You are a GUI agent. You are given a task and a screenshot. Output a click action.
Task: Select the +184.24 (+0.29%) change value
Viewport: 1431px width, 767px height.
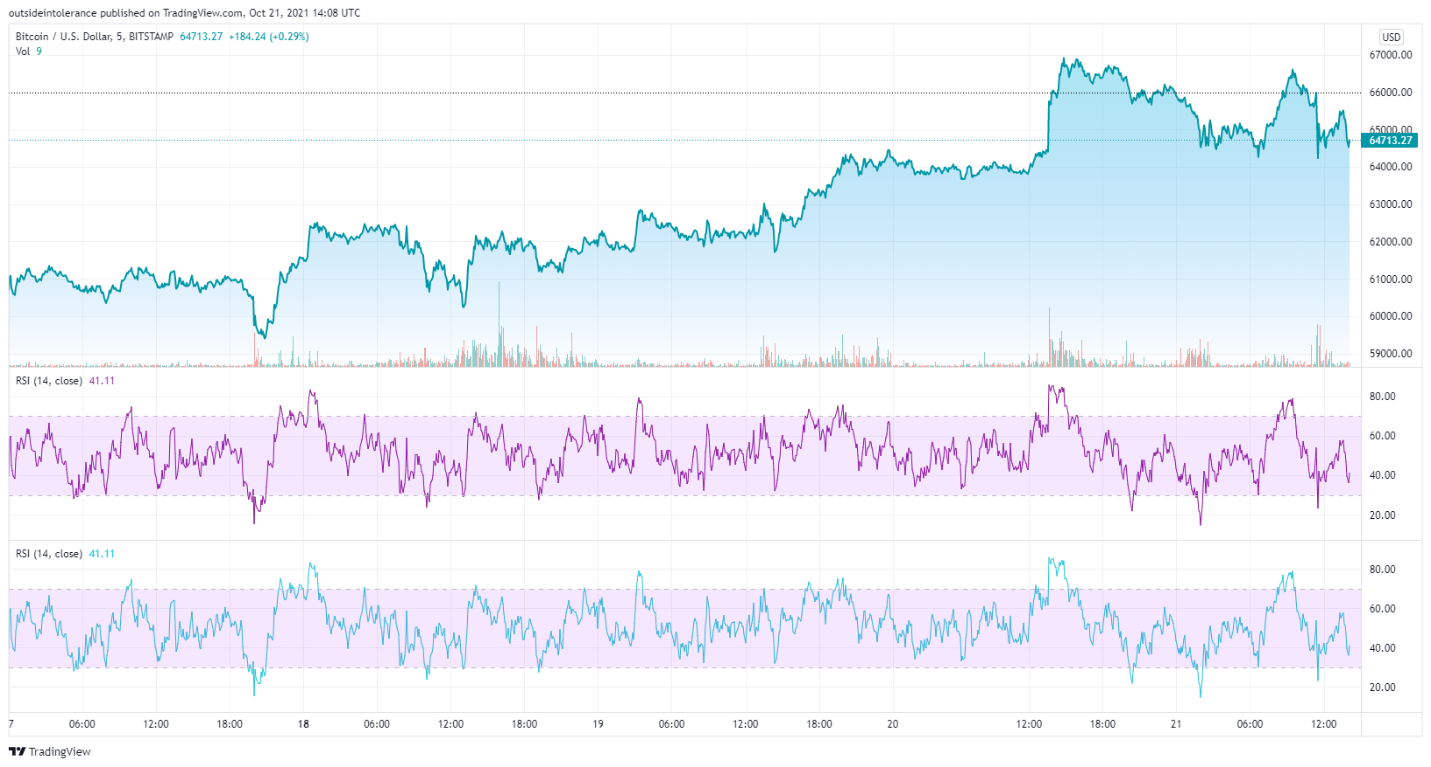coord(268,37)
